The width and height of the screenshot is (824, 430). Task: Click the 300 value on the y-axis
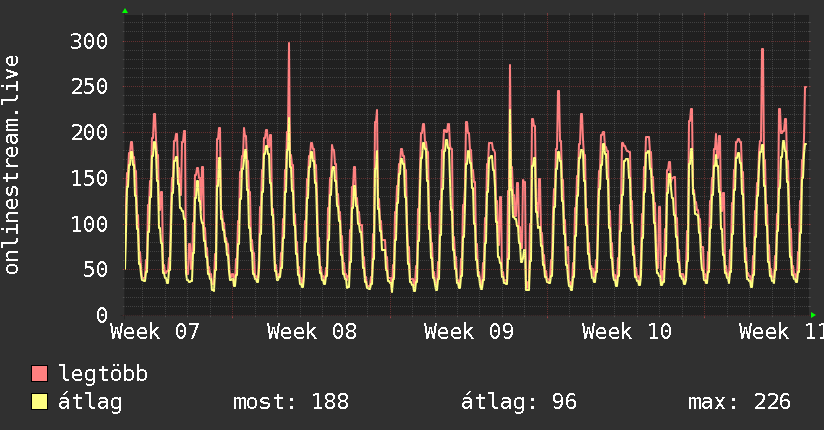tap(88, 41)
